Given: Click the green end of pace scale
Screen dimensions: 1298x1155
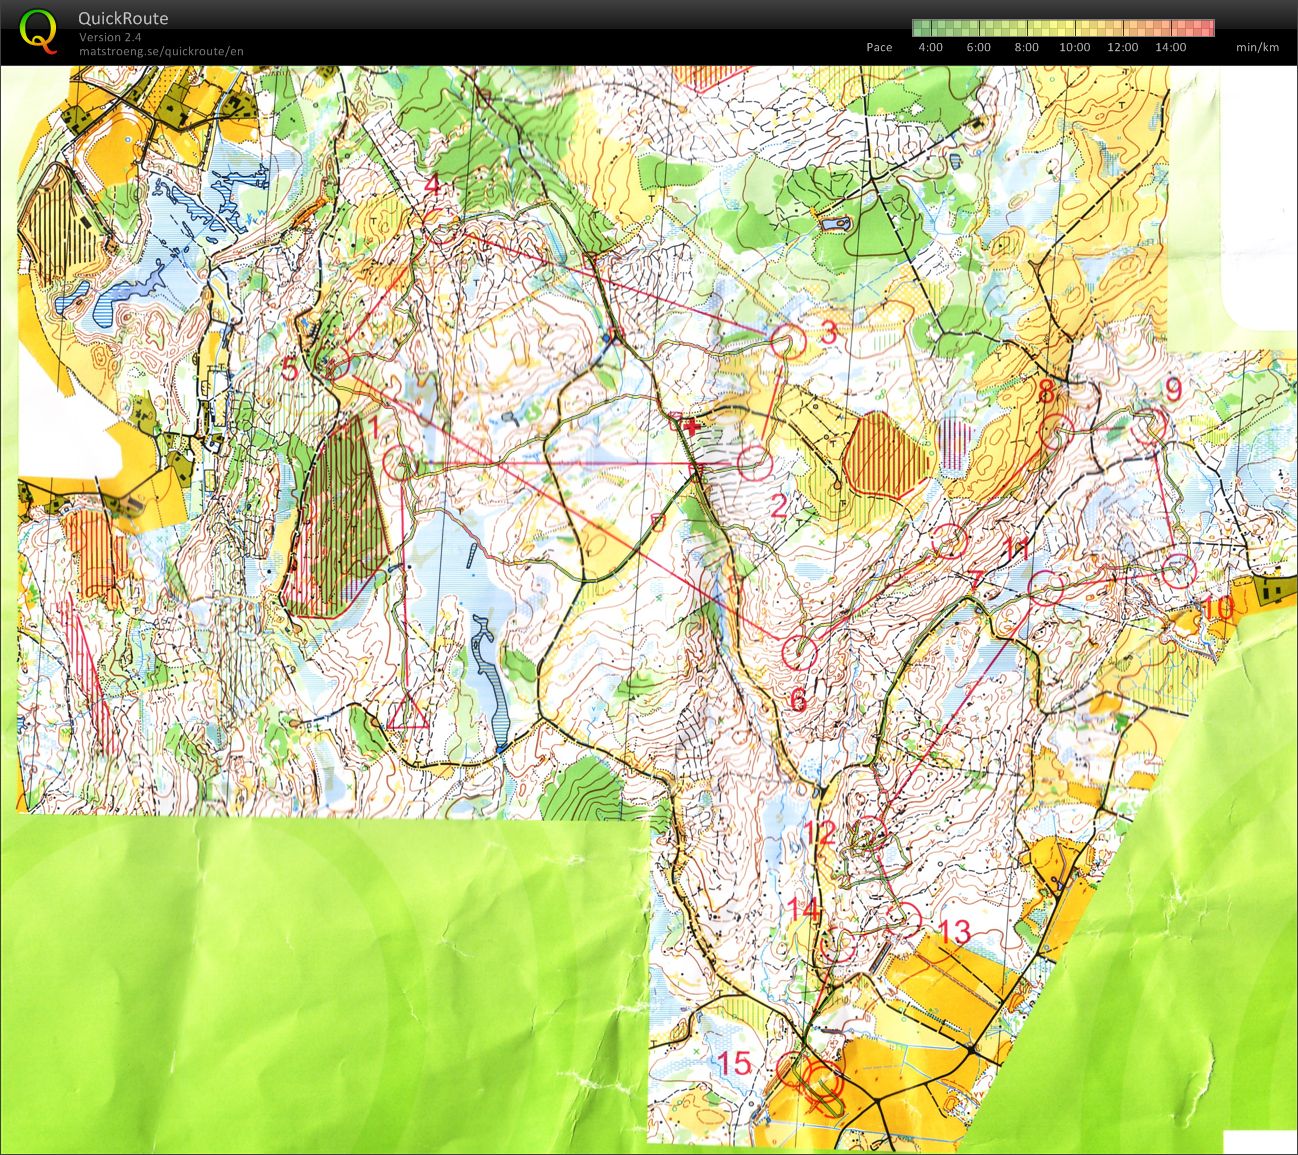Looking at the screenshot, I should 920,28.
